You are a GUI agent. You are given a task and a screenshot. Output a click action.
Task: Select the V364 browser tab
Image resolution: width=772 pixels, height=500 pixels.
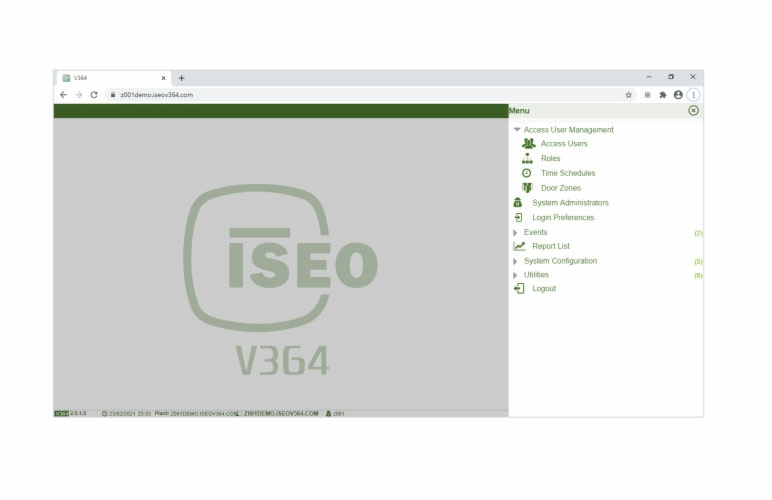pyautogui.click(x=114, y=78)
